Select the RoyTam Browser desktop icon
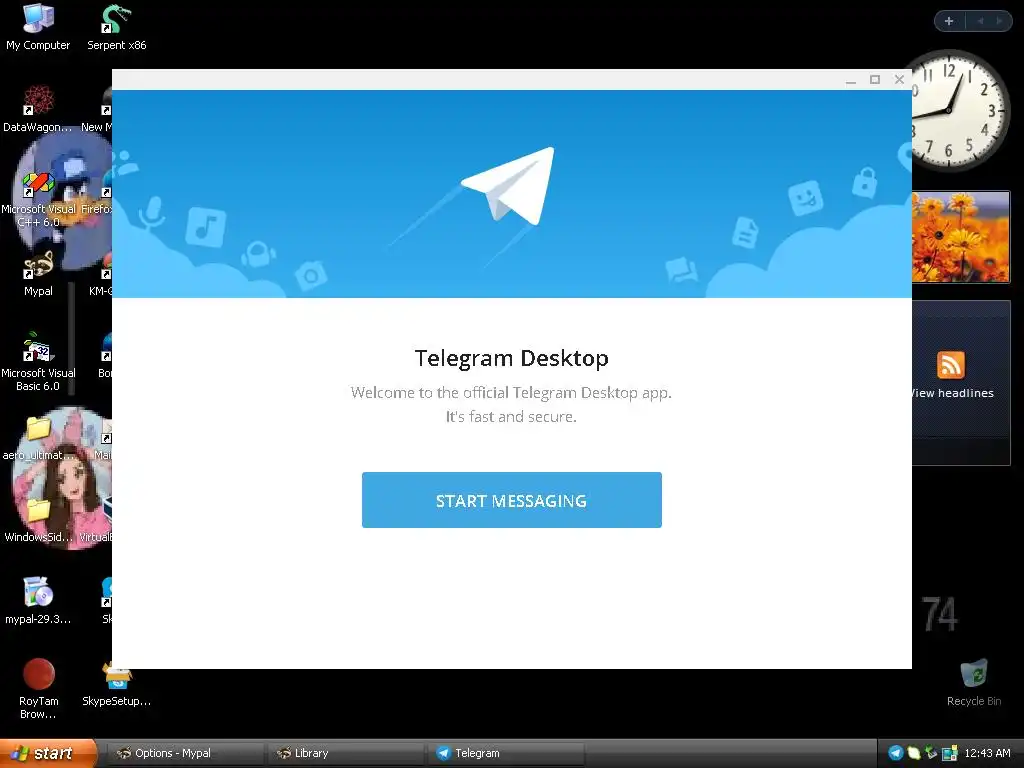 [38, 689]
